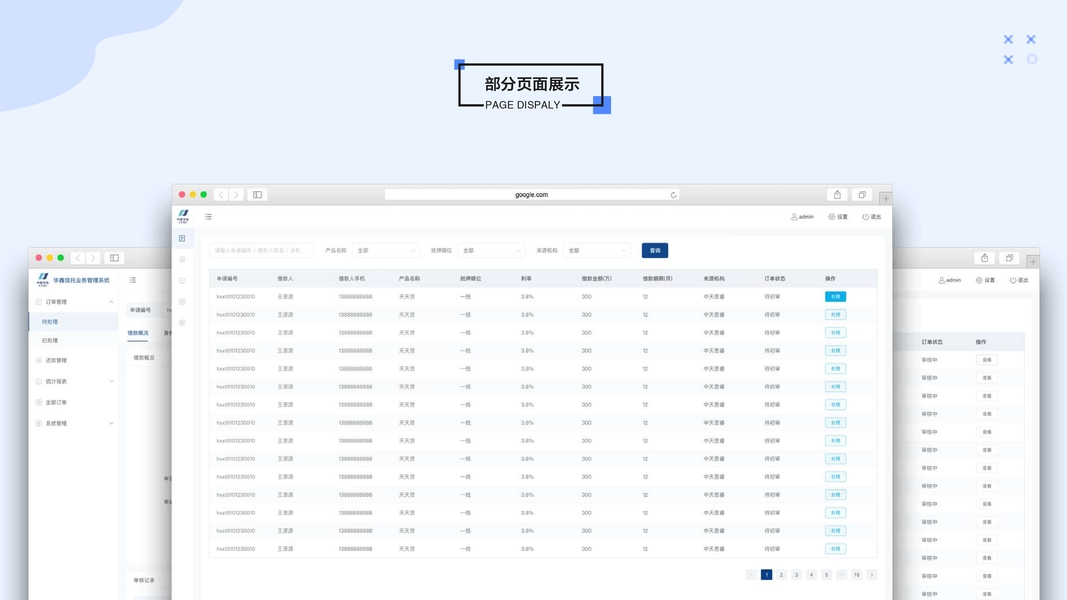
Task: Go to page 2 in pagination
Action: 781,575
